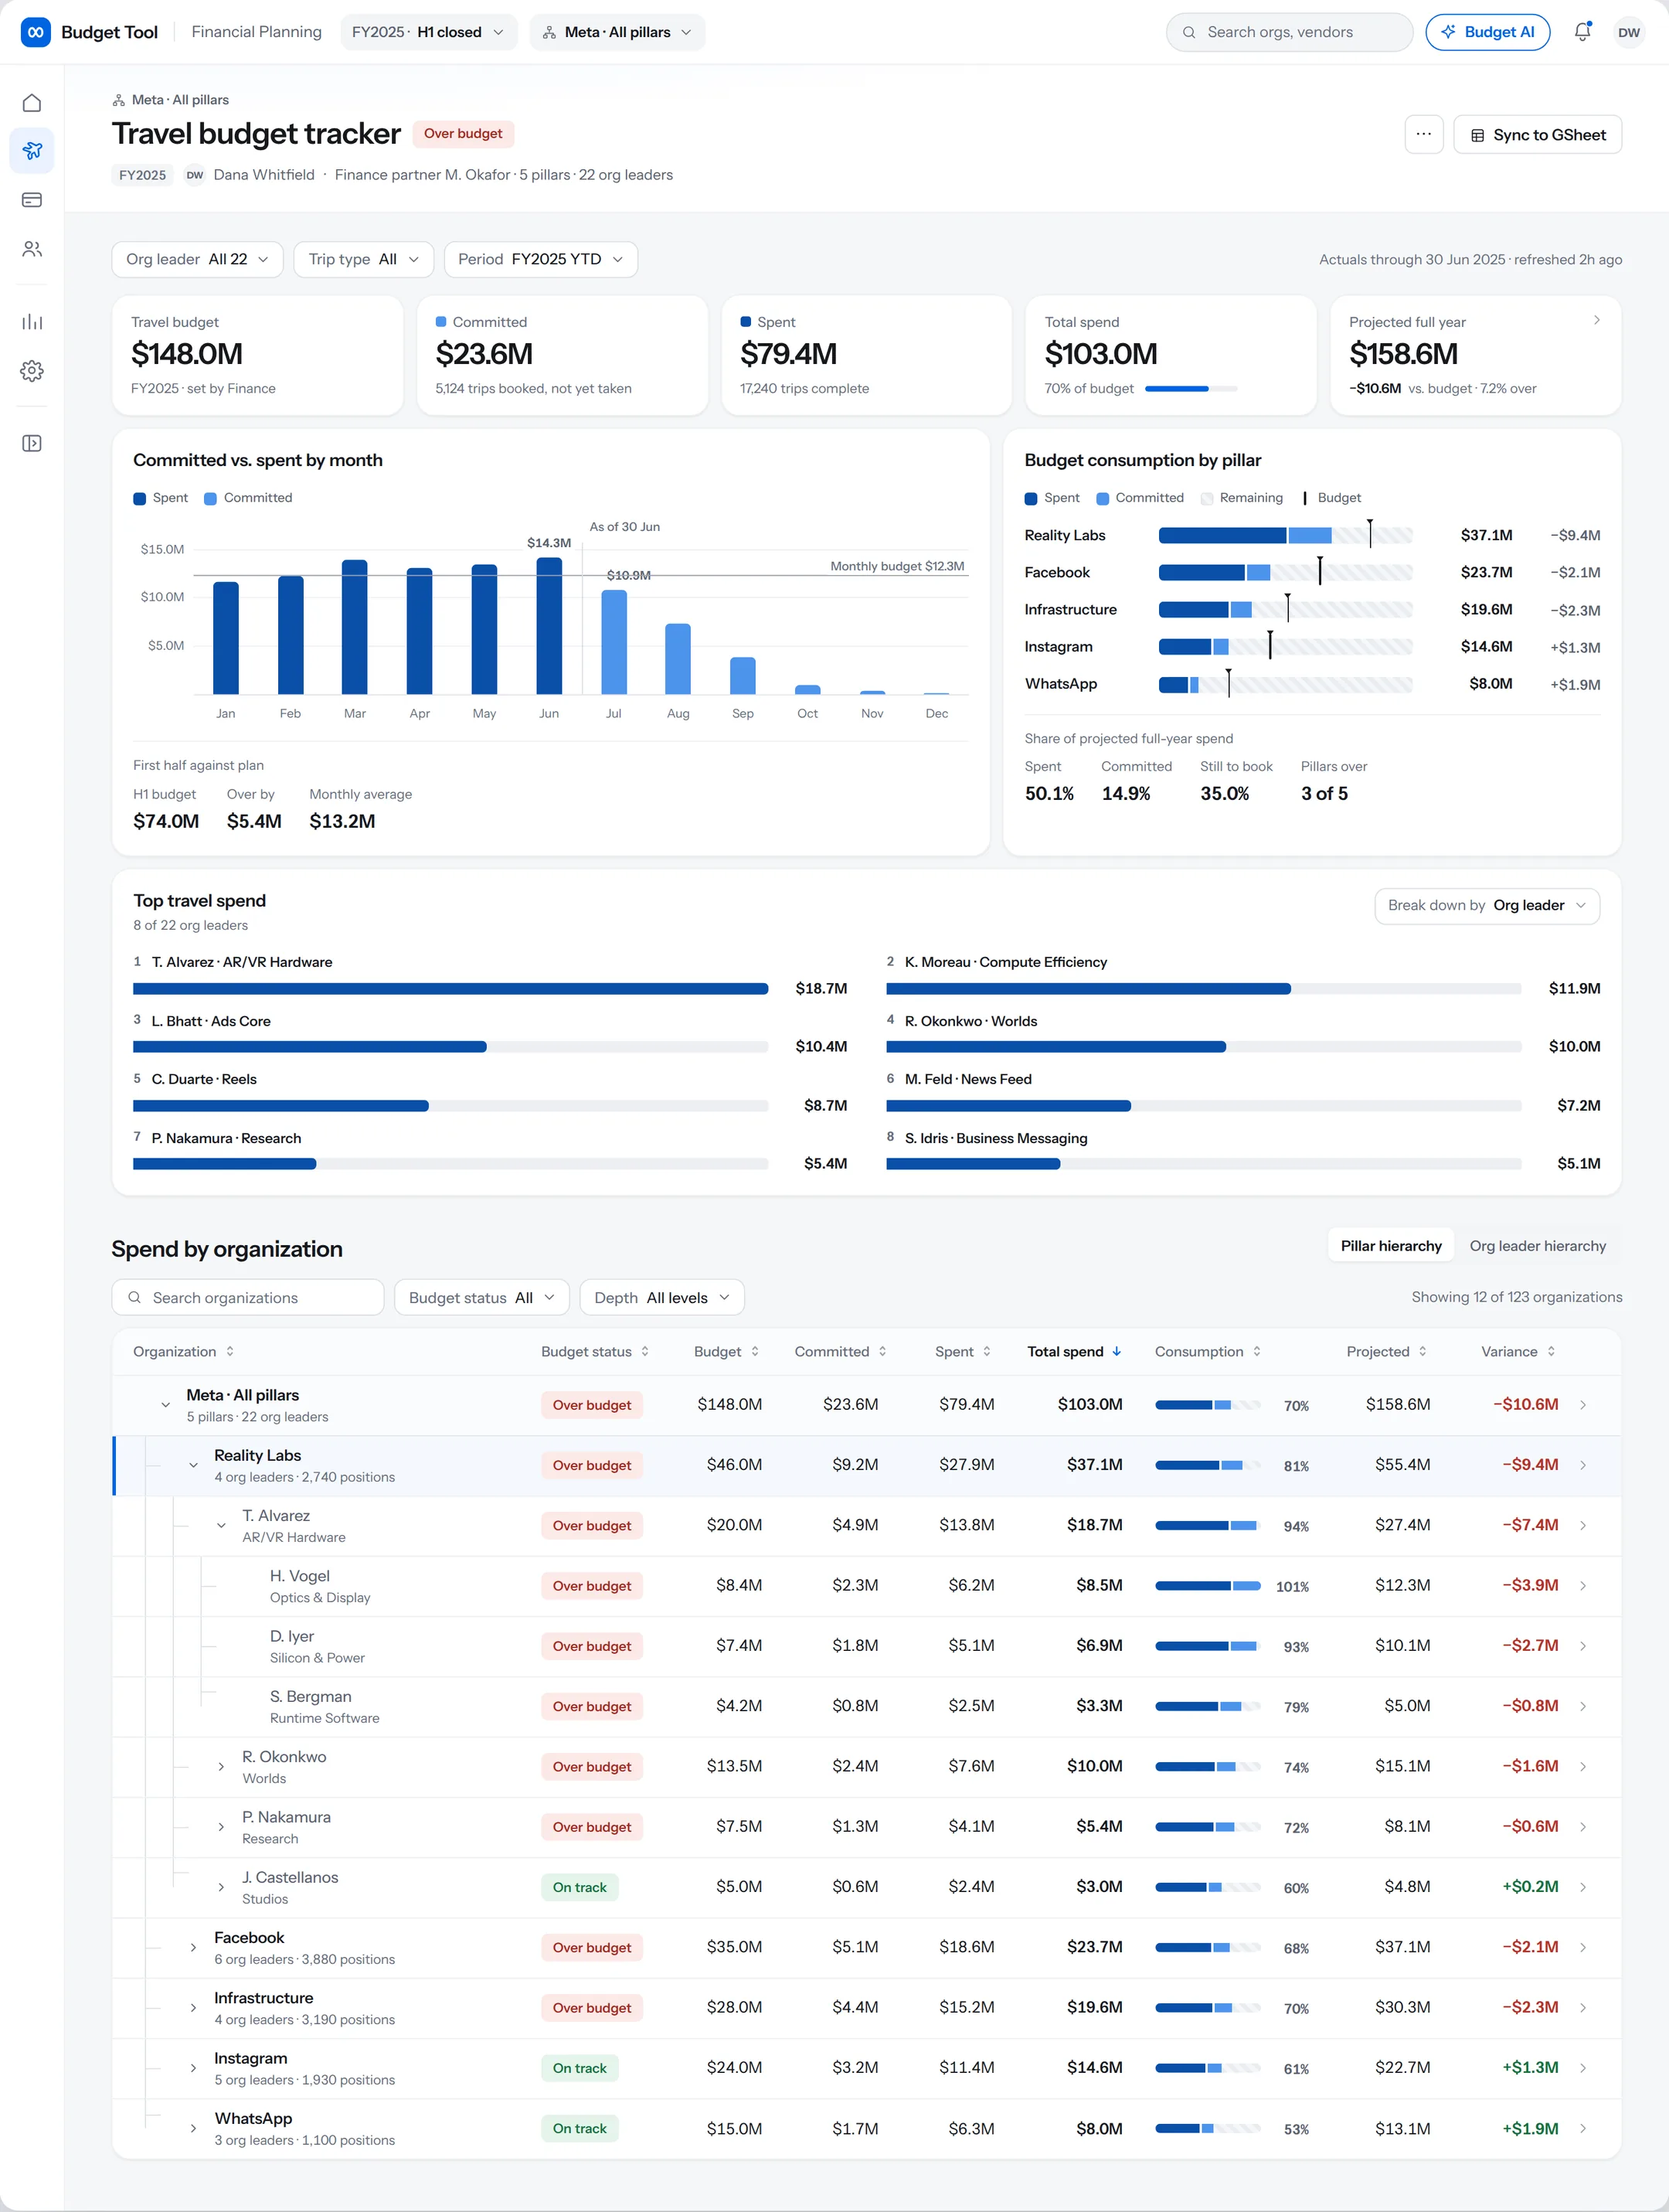Open the Period FY2025 YTD dropdown
Screen dimensions: 1669x2212
(540, 259)
